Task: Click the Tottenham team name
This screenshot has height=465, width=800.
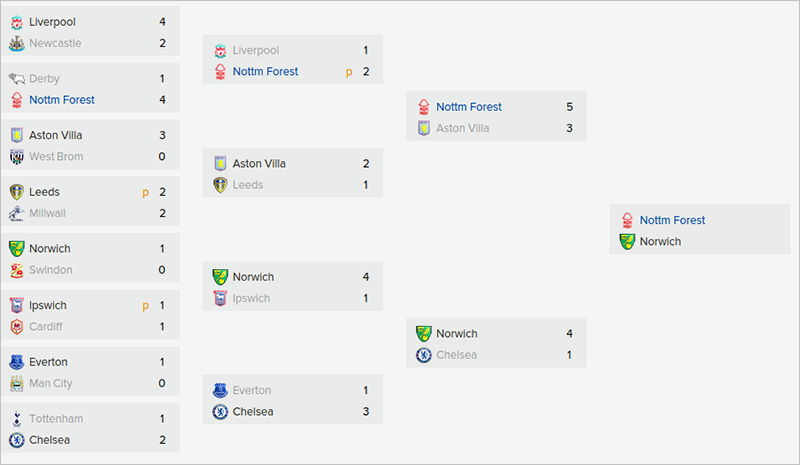Action: click(x=56, y=418)
